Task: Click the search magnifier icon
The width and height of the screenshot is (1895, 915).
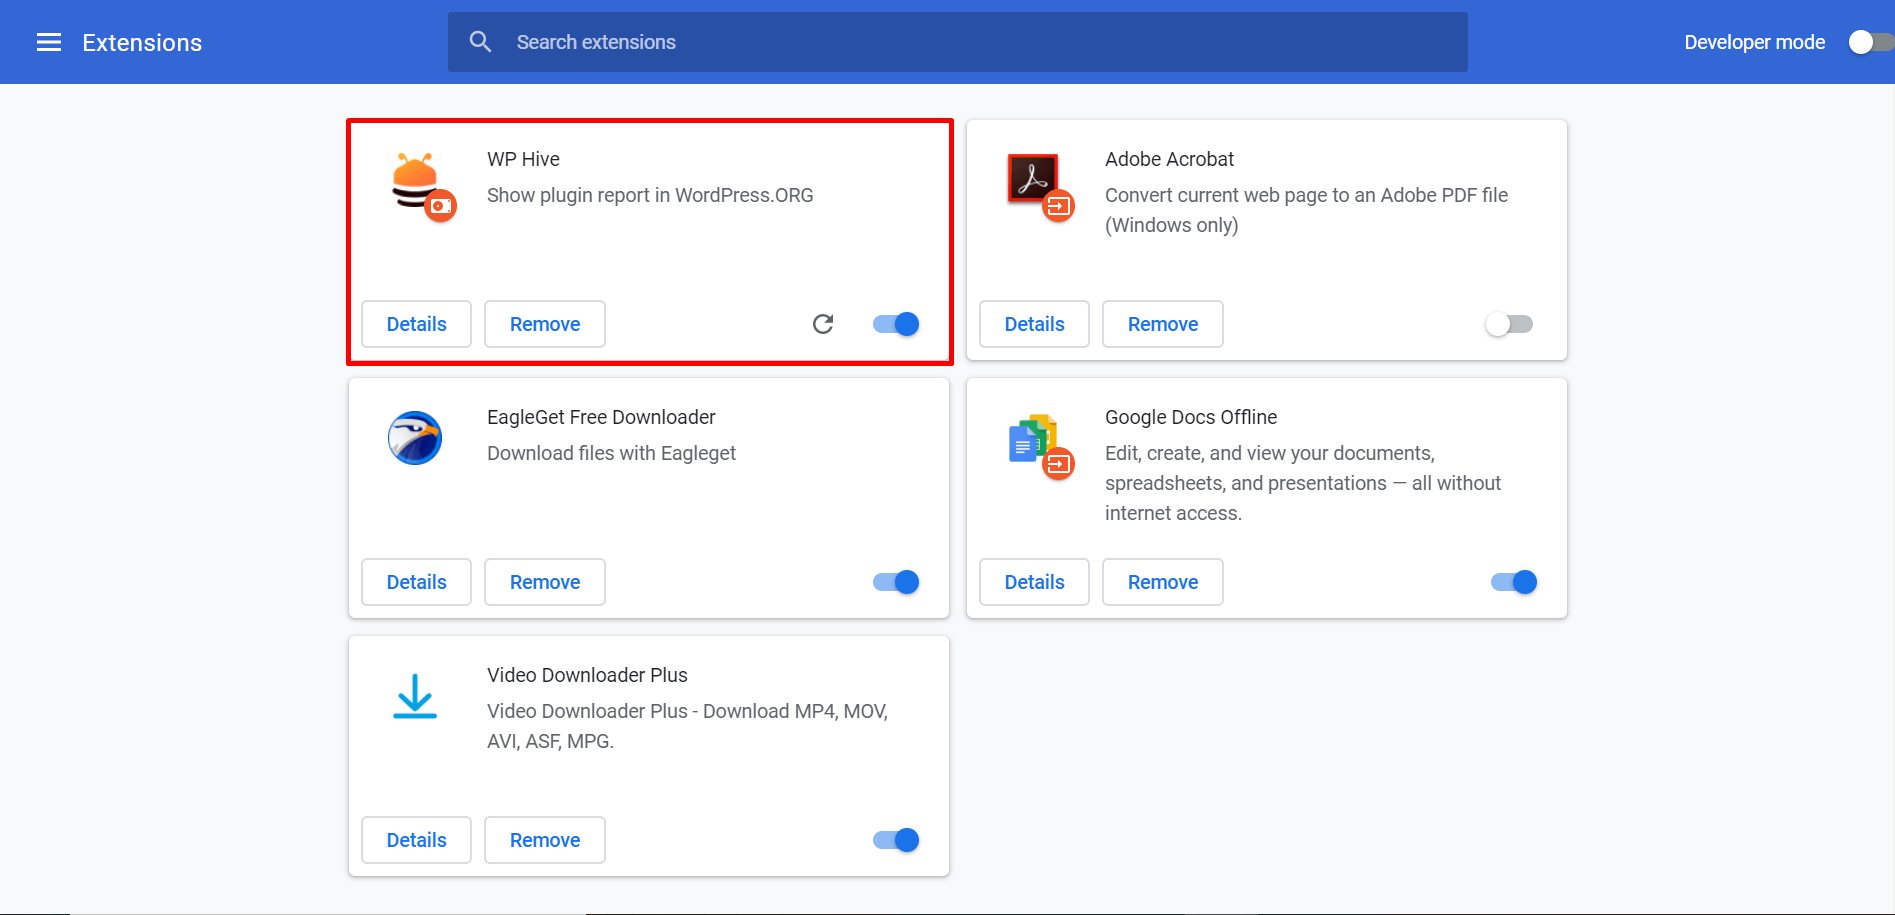Action: click(x=480, y=41)
